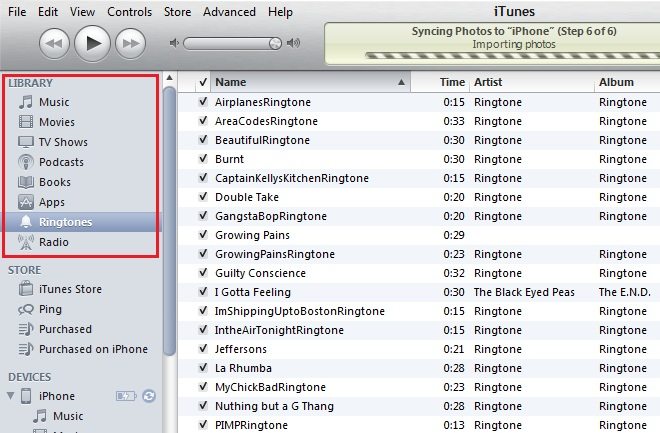Sort by the Time column header
The height and width of the screenshot is (433, 660).
pyautogui.click(x=440, y=82)
